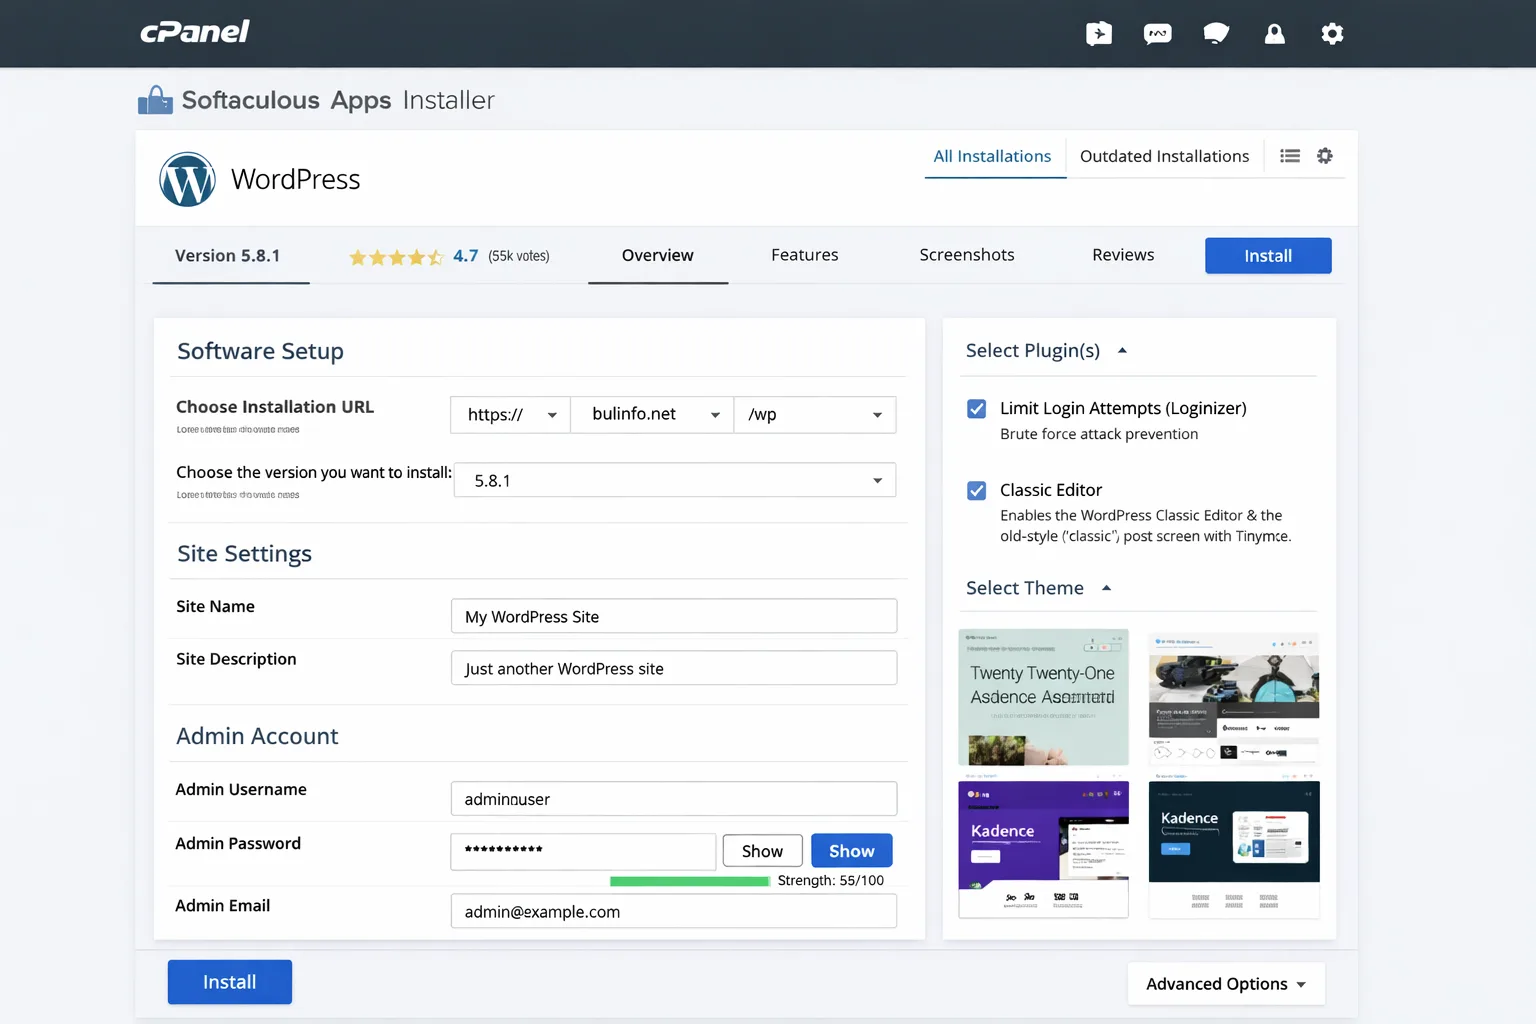Viewport: 1536px width, 1024px height.
Task: Click the WordPress logo icon
Action: pyautogui.click(x=187, y=179)
